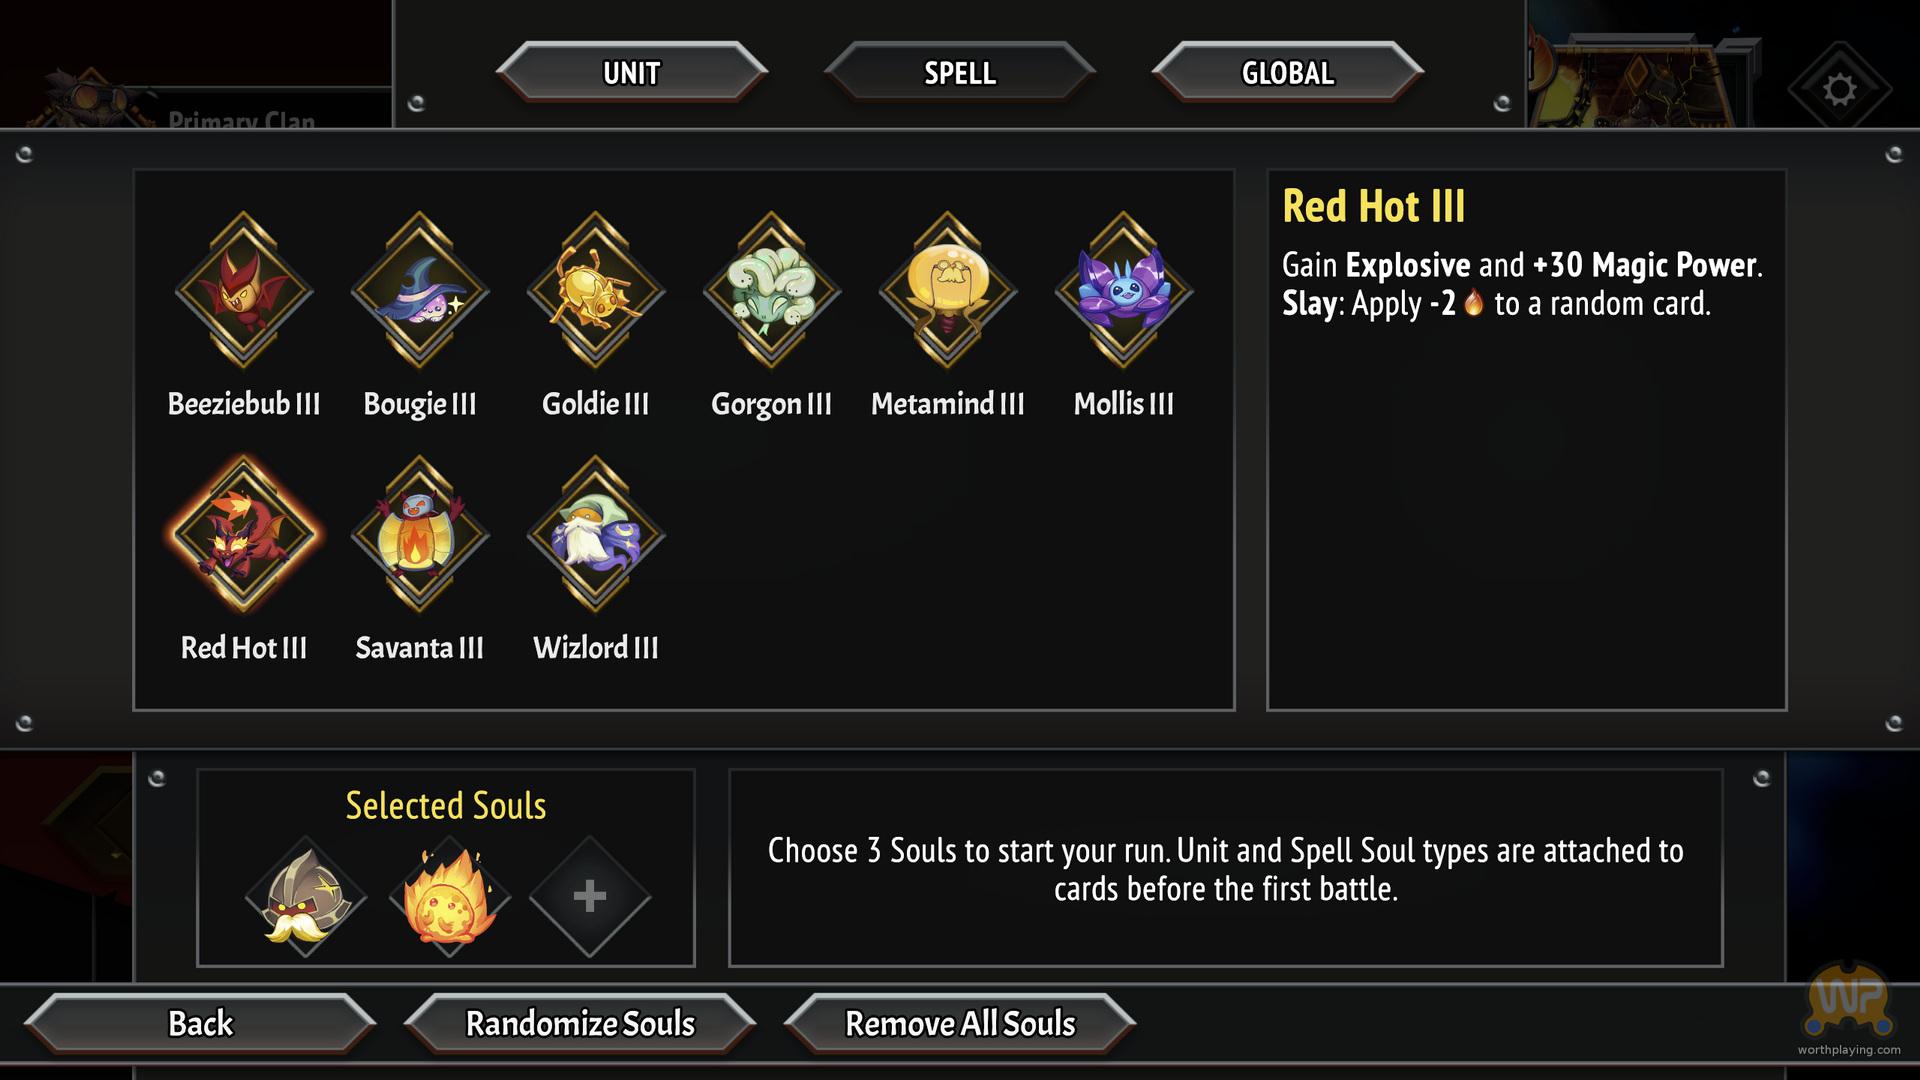The width and height of the screenshot is (1920, 1080).
Task: Select the Wizlord III wizard soul
Action: click(x=596, y=535)
